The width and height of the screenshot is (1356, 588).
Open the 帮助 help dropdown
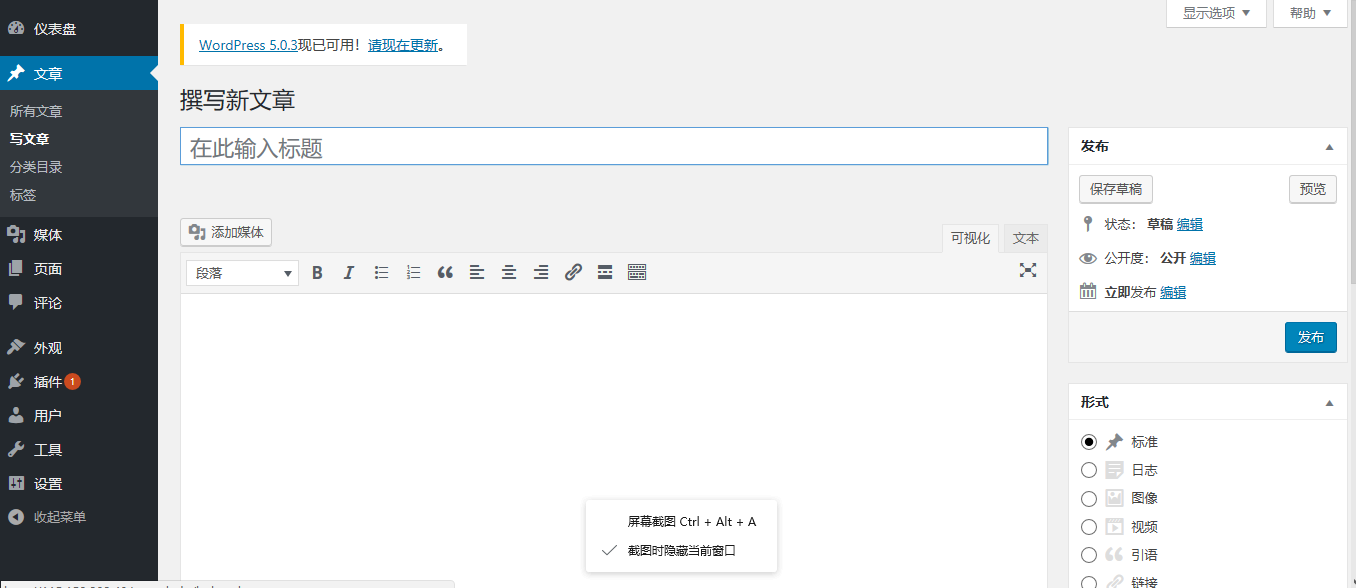[1310, 13]
